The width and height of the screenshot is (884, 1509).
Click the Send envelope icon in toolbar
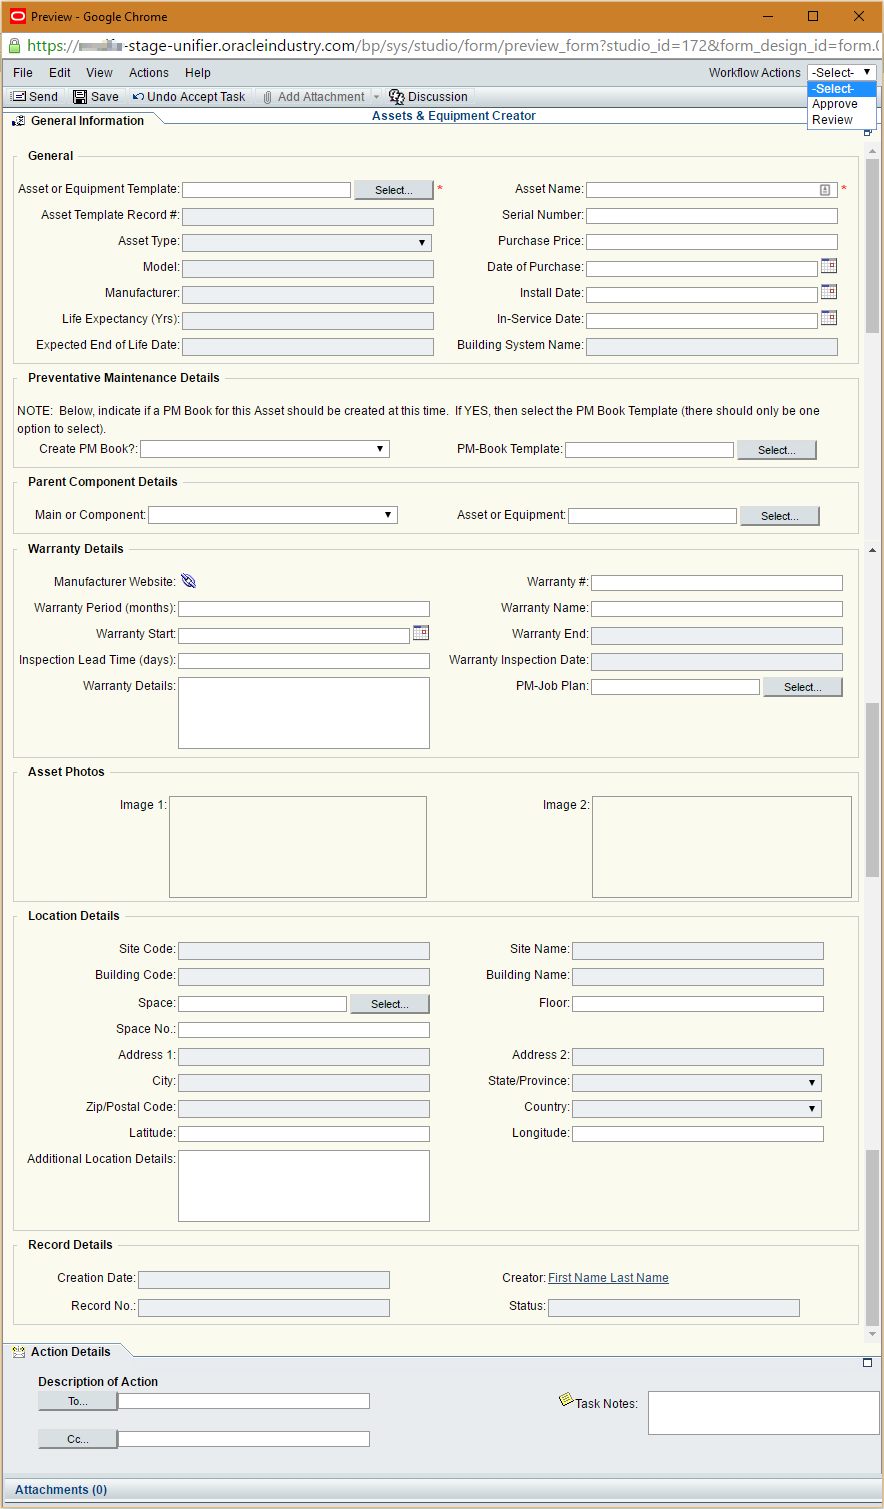pyautogui.click(x=18, y=97)
